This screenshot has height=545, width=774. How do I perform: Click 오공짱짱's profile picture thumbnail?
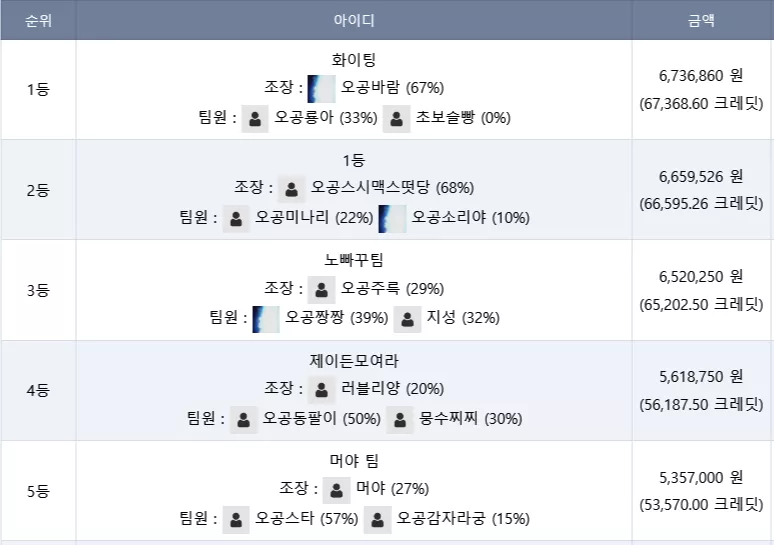[x=266, y=319]
